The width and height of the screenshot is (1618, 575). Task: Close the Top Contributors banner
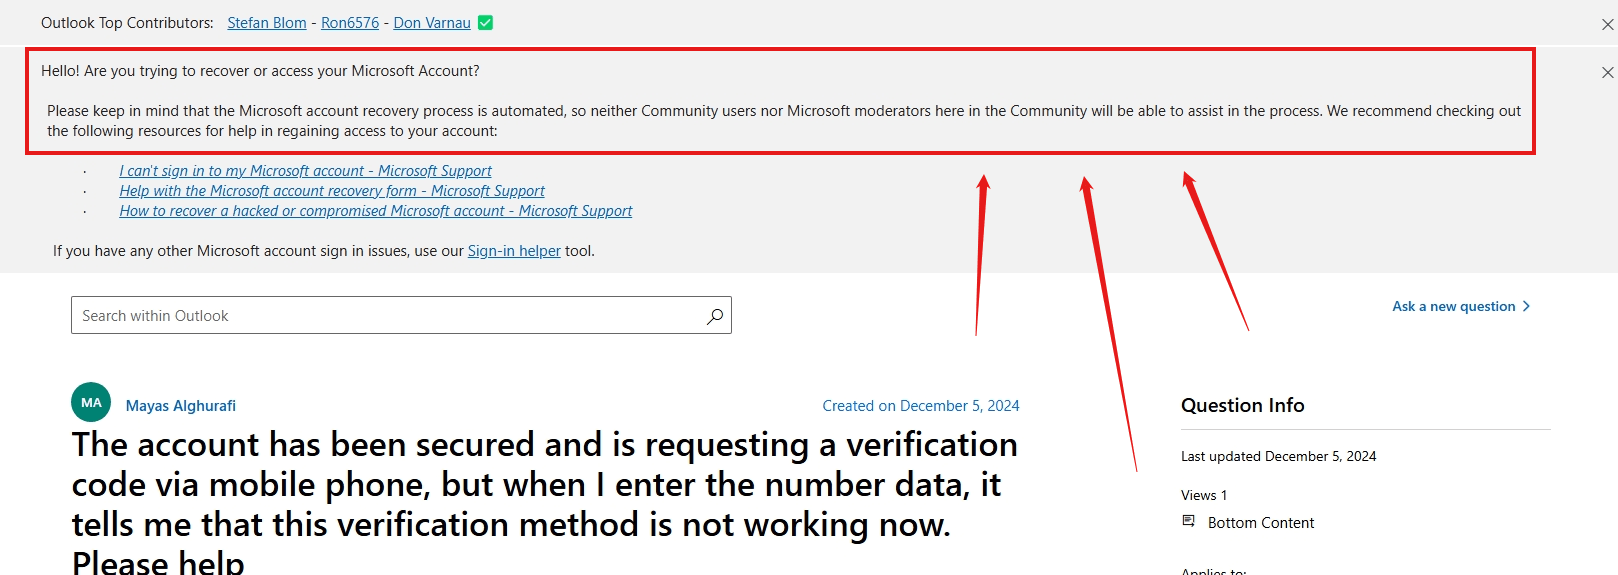[x=1607, y=24]
